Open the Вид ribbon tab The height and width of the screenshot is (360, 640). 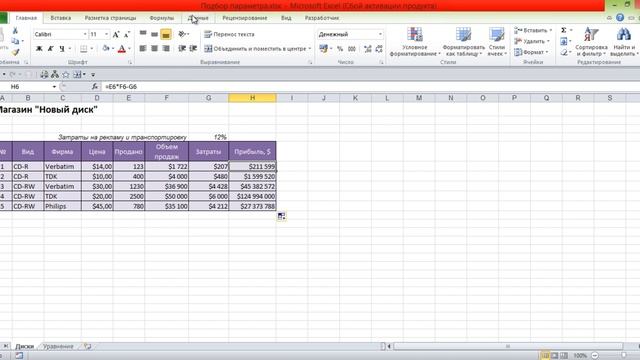[x=286, y=18]
